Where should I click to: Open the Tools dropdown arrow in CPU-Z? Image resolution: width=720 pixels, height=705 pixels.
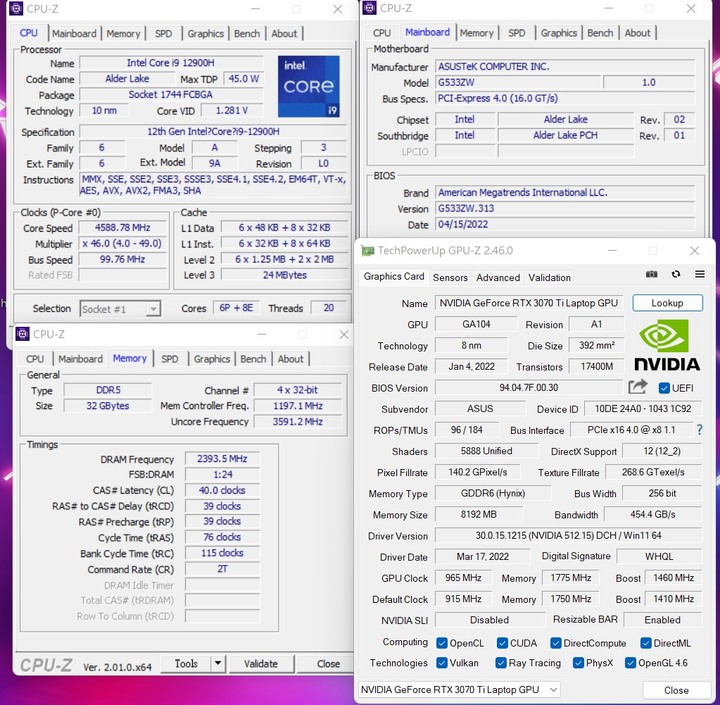click(x=218, y=663)
